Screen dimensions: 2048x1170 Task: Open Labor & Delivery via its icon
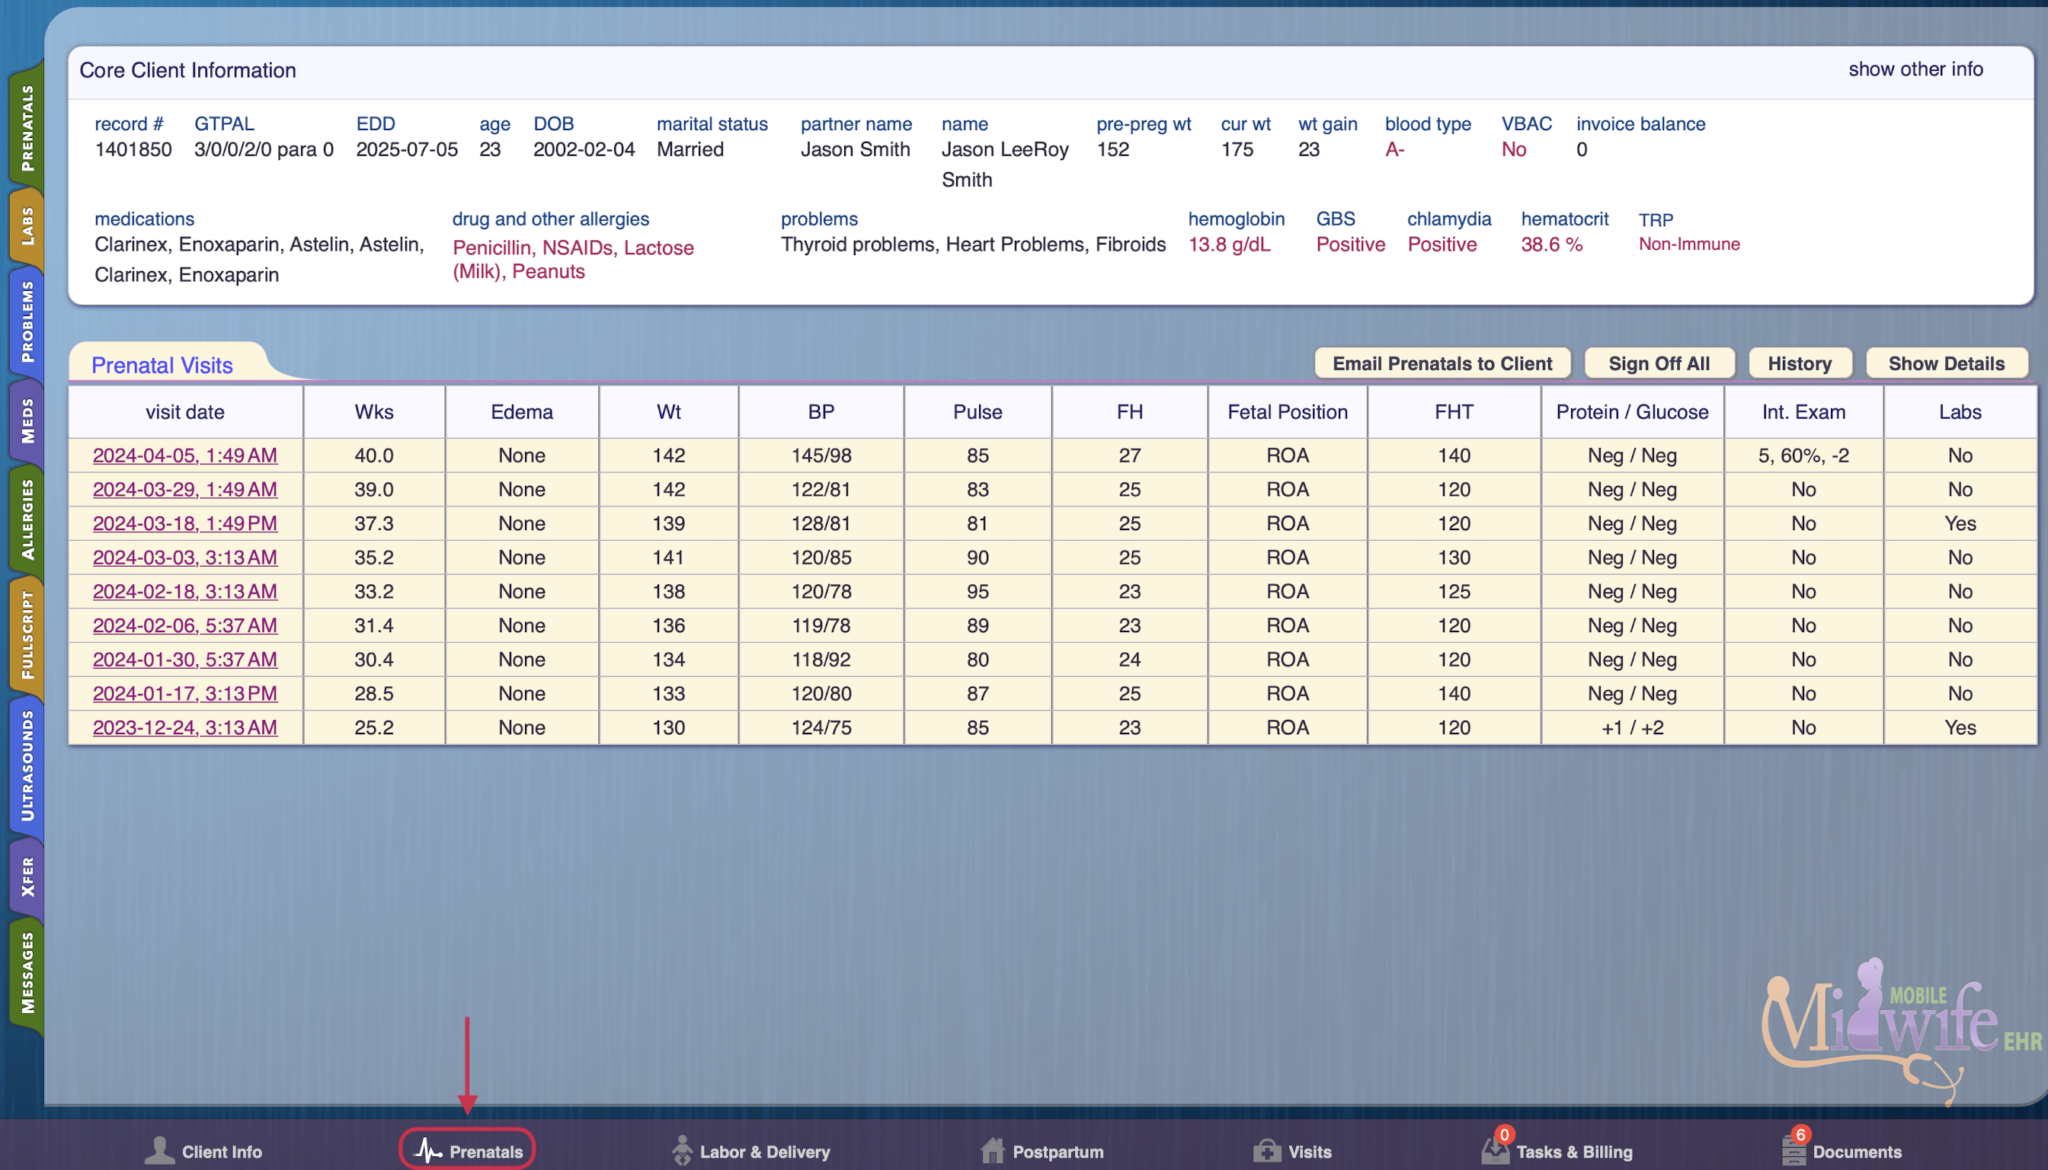683,1149
